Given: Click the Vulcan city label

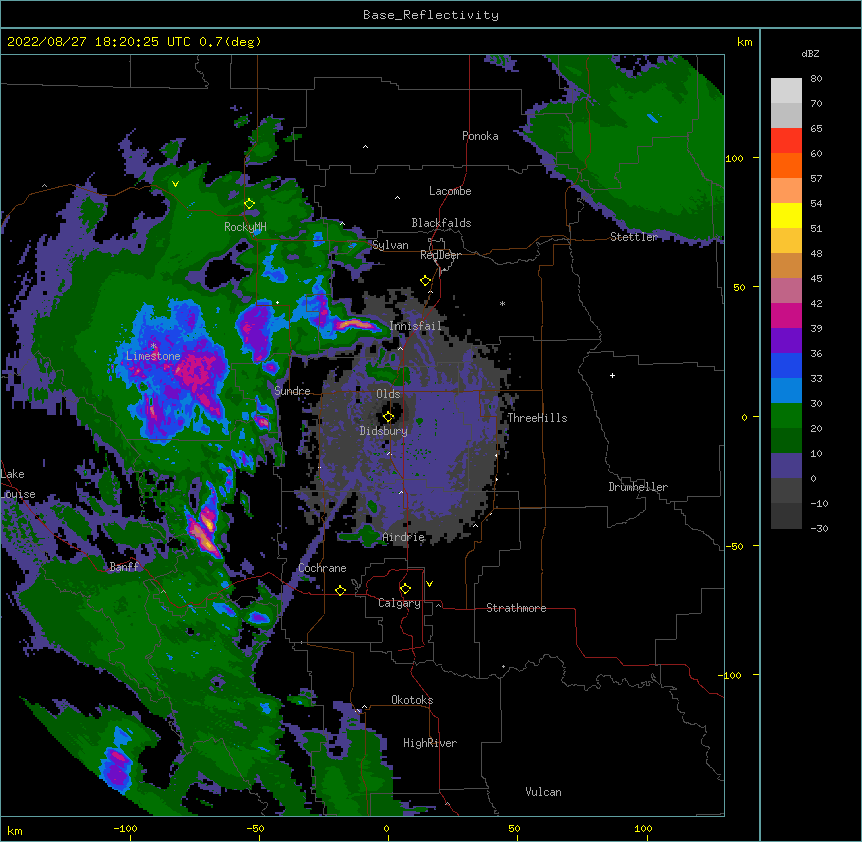Looking at the screenshot, I should [x=543, y=792].
